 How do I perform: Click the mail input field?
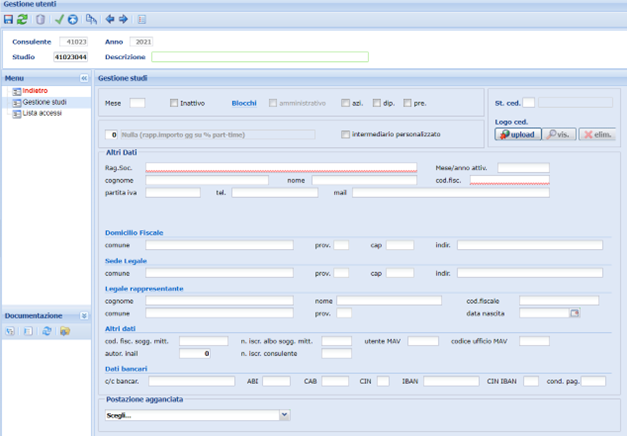click(451, 193)
